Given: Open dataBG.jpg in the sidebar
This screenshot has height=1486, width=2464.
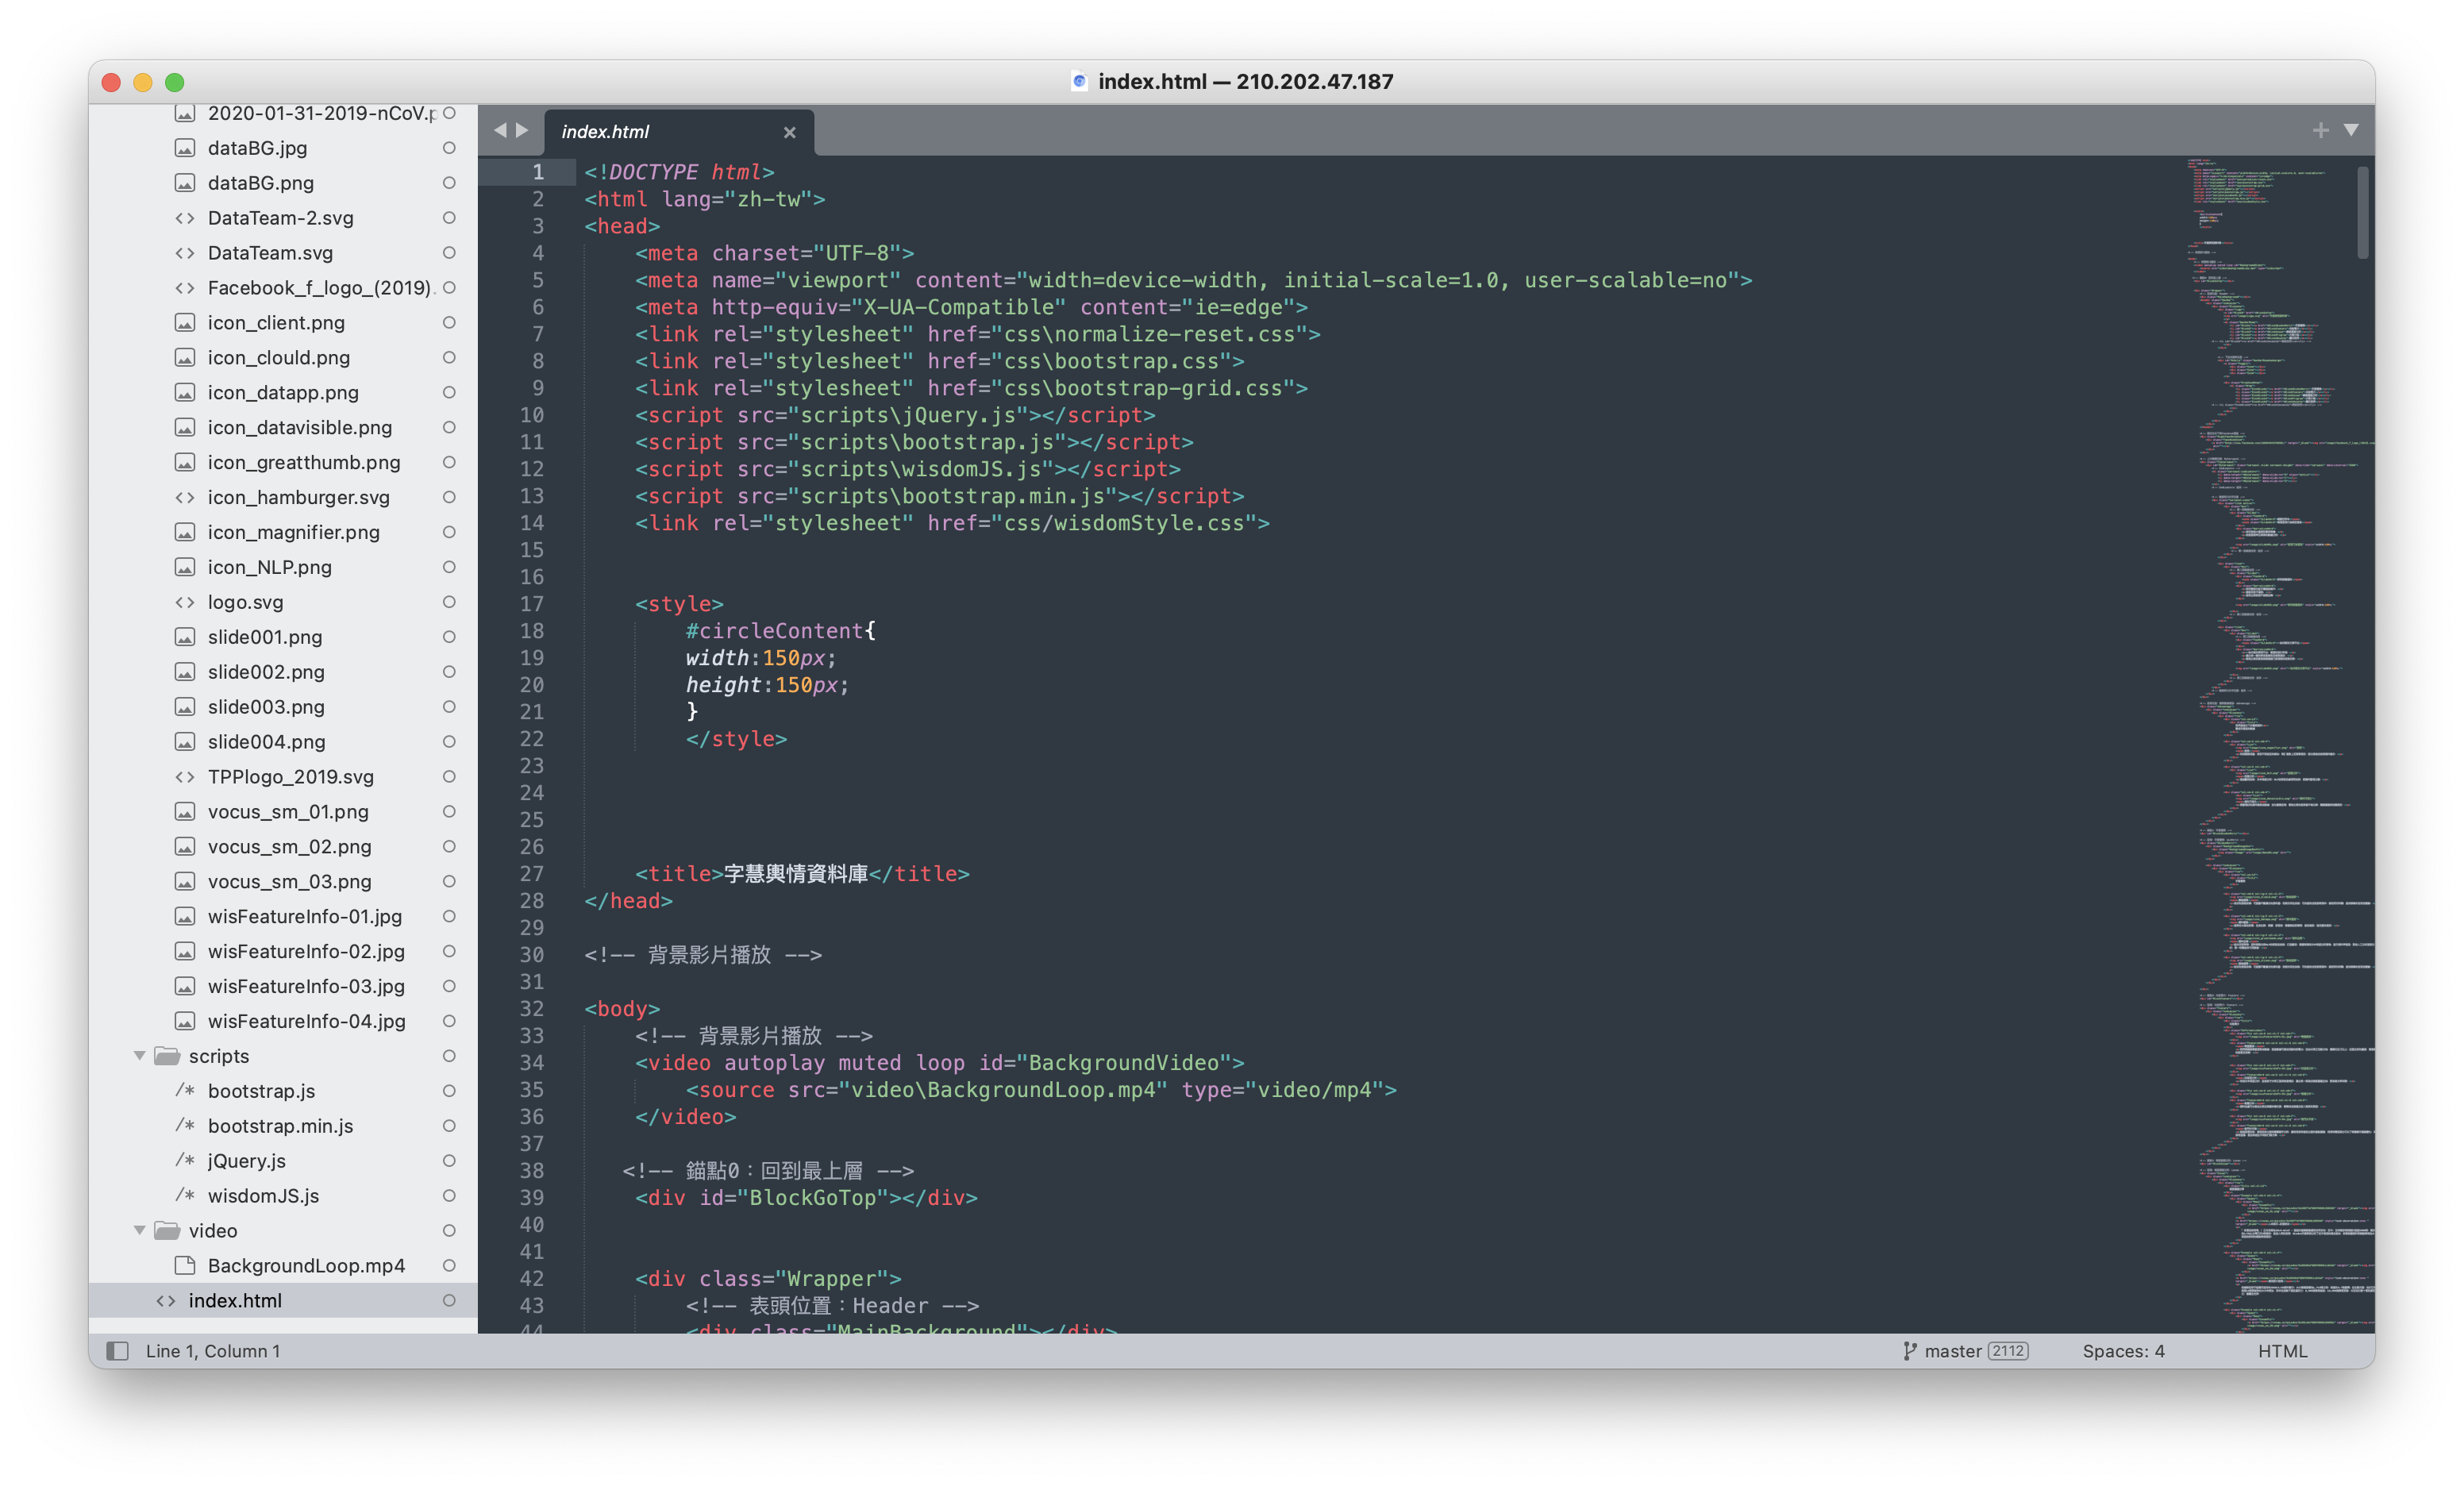Looking at the screenshot, I should pos(257,148).
